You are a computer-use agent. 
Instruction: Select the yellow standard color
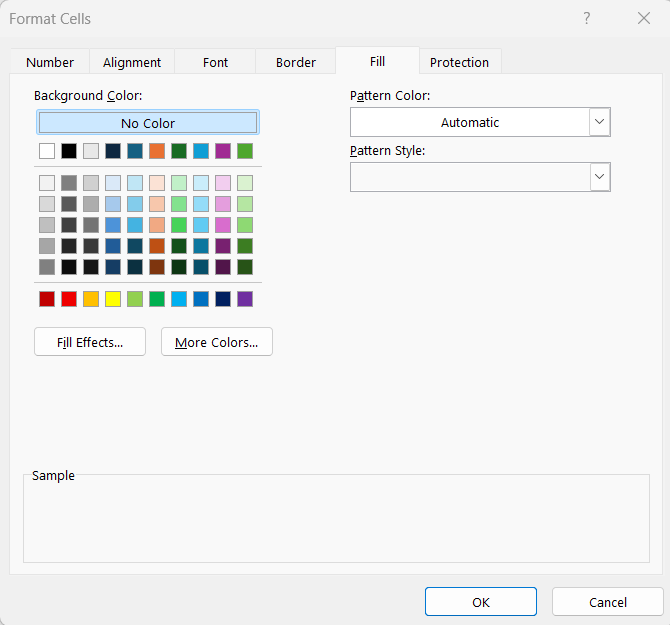[113, 299]
